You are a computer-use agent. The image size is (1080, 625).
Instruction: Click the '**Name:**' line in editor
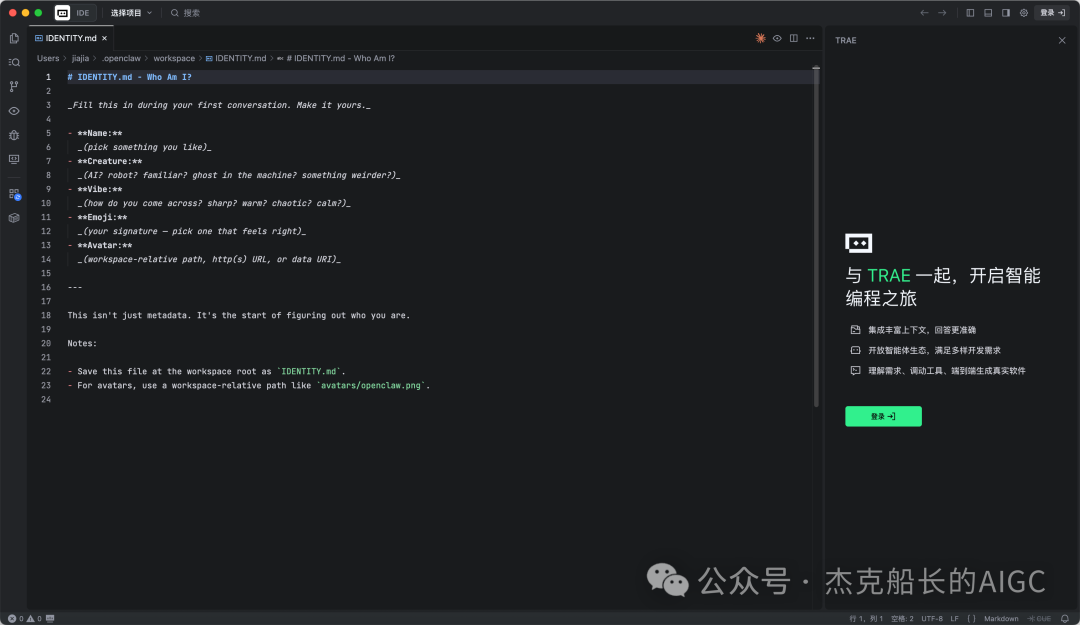pos(95,133)
